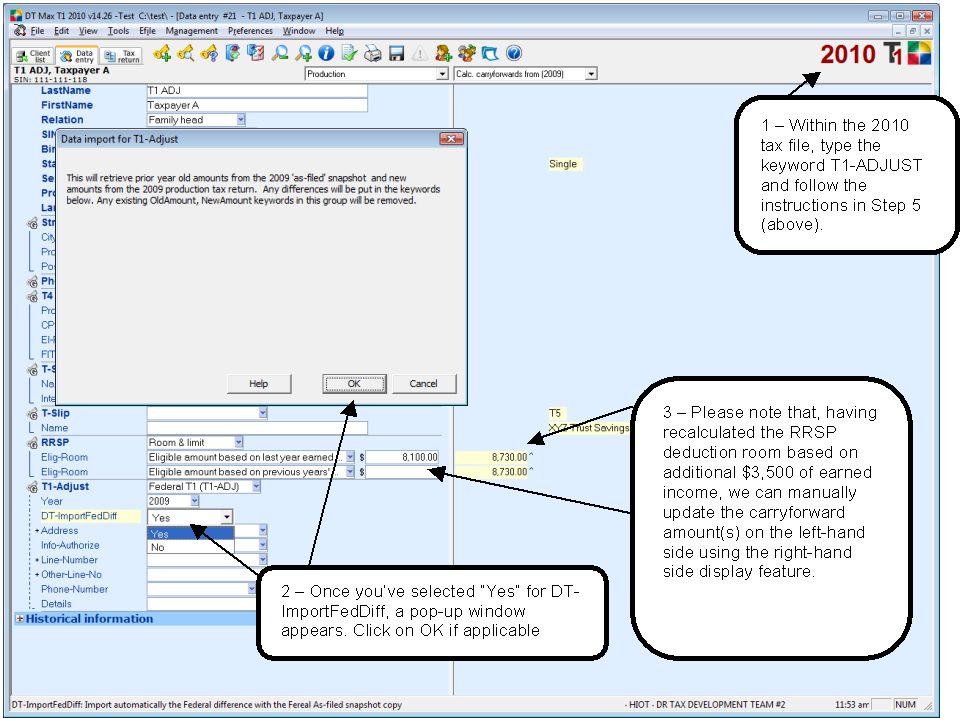Open program help via the question mark icon

[x=513, y=53]
